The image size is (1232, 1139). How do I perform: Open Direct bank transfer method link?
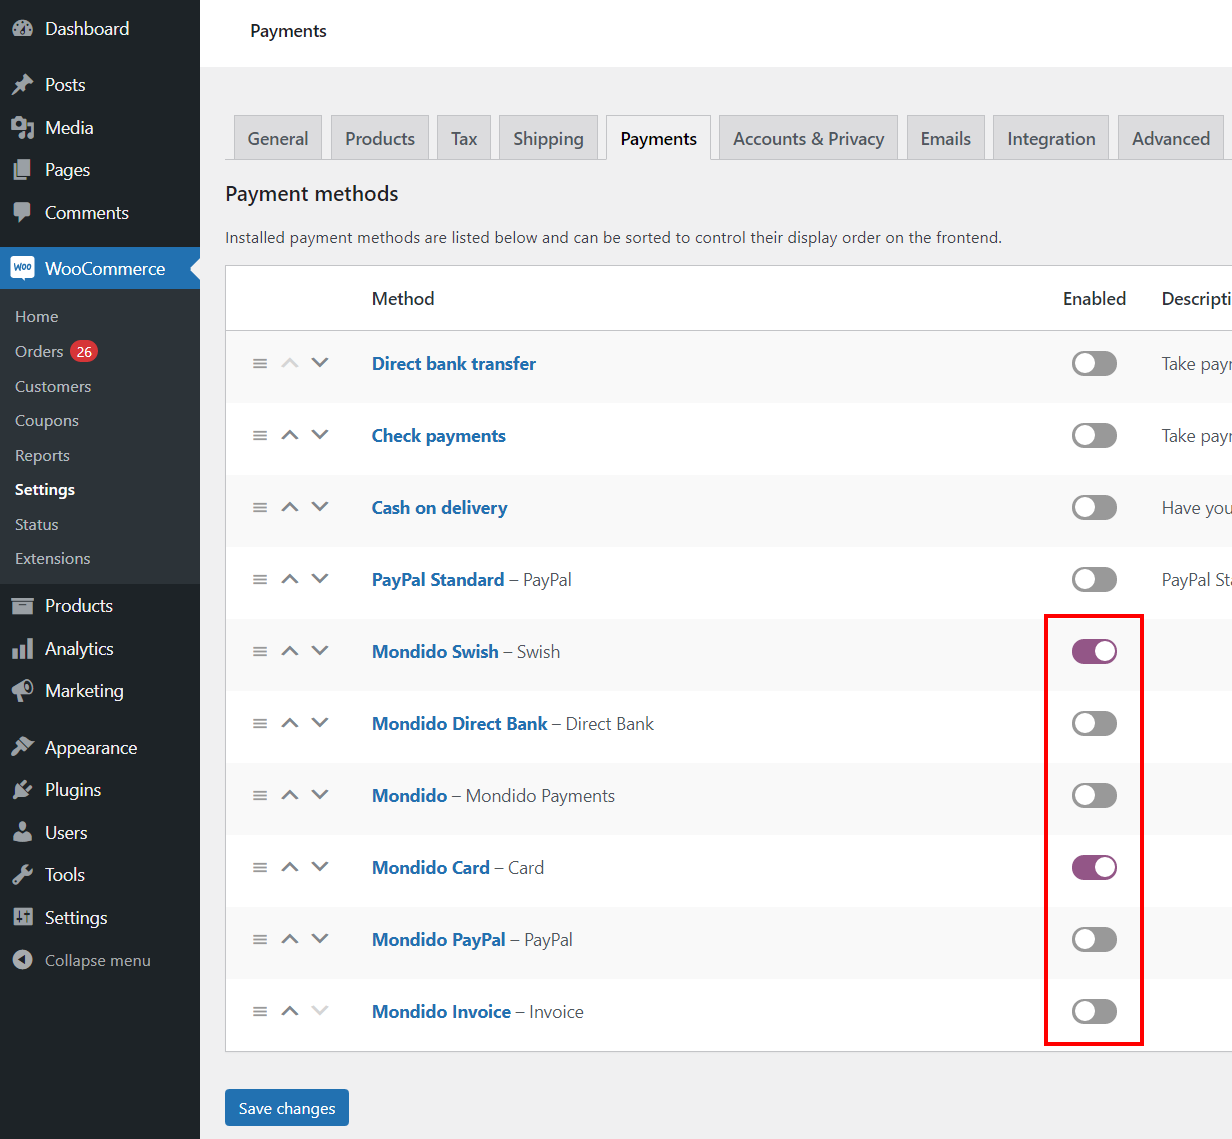[x=454, y=364]
